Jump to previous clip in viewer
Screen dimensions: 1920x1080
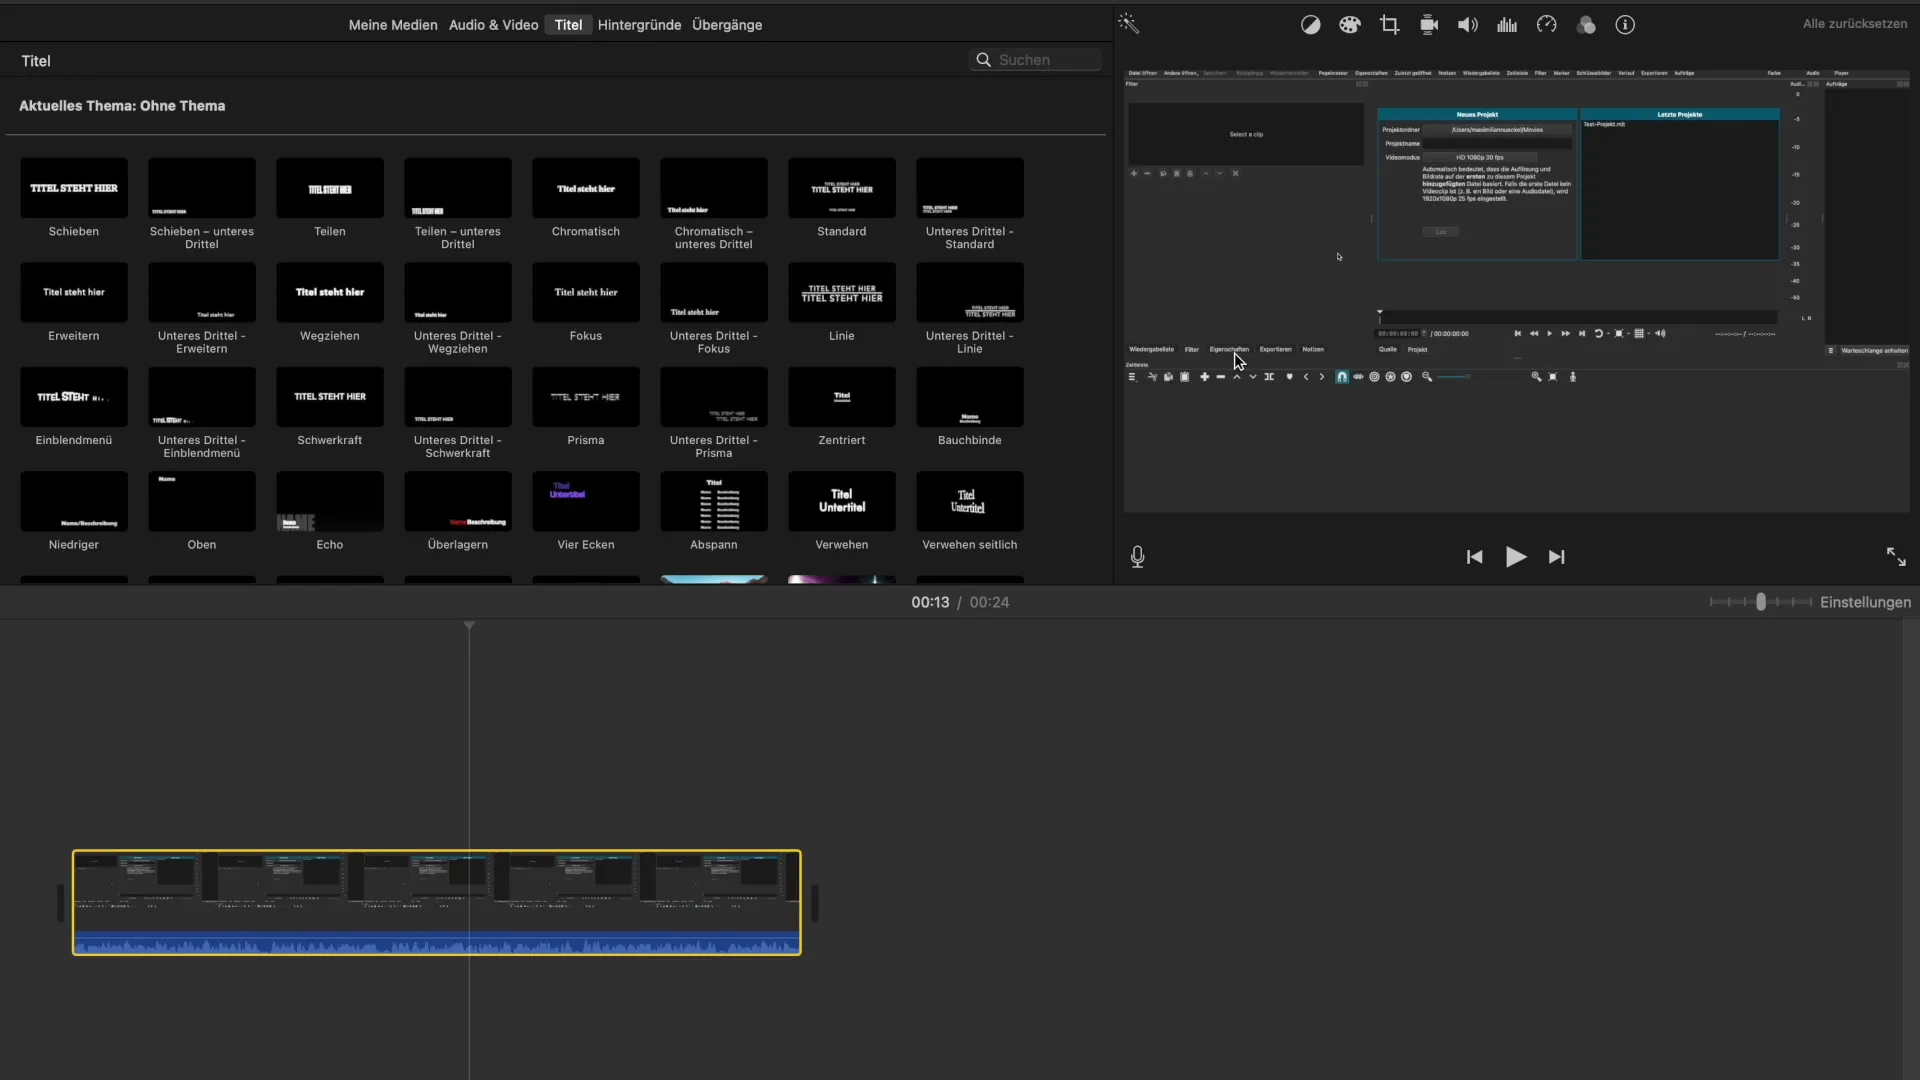pyautogui.click(x=1474, y=557)
